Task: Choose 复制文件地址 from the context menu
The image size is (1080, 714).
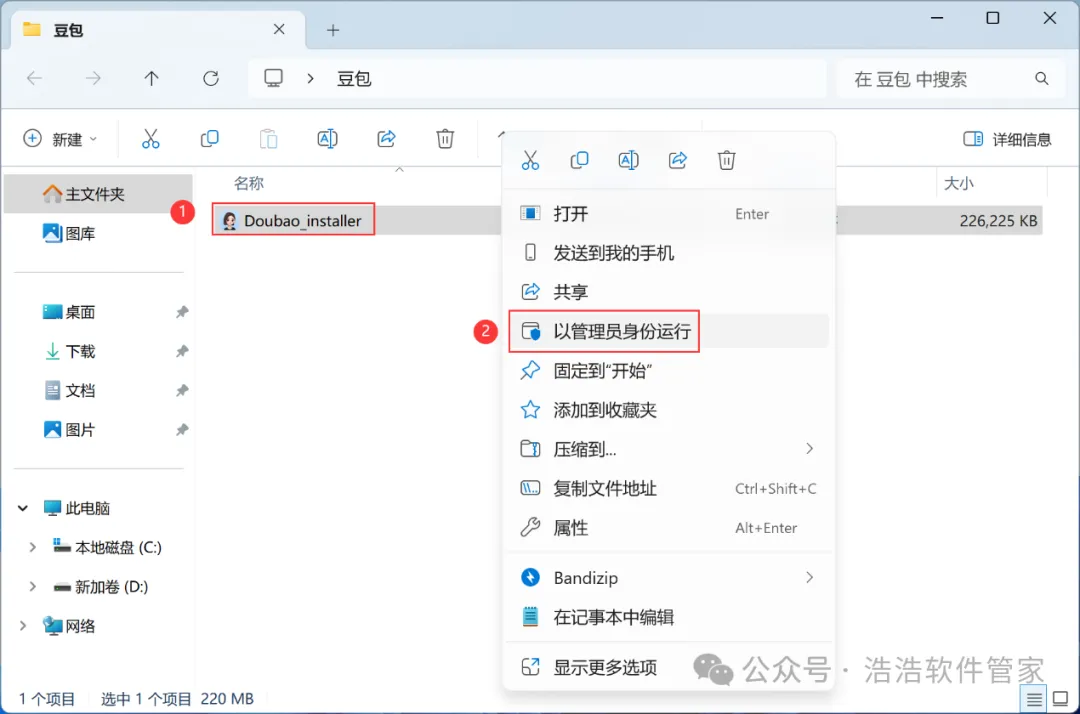Action: [x=668, y=488]
